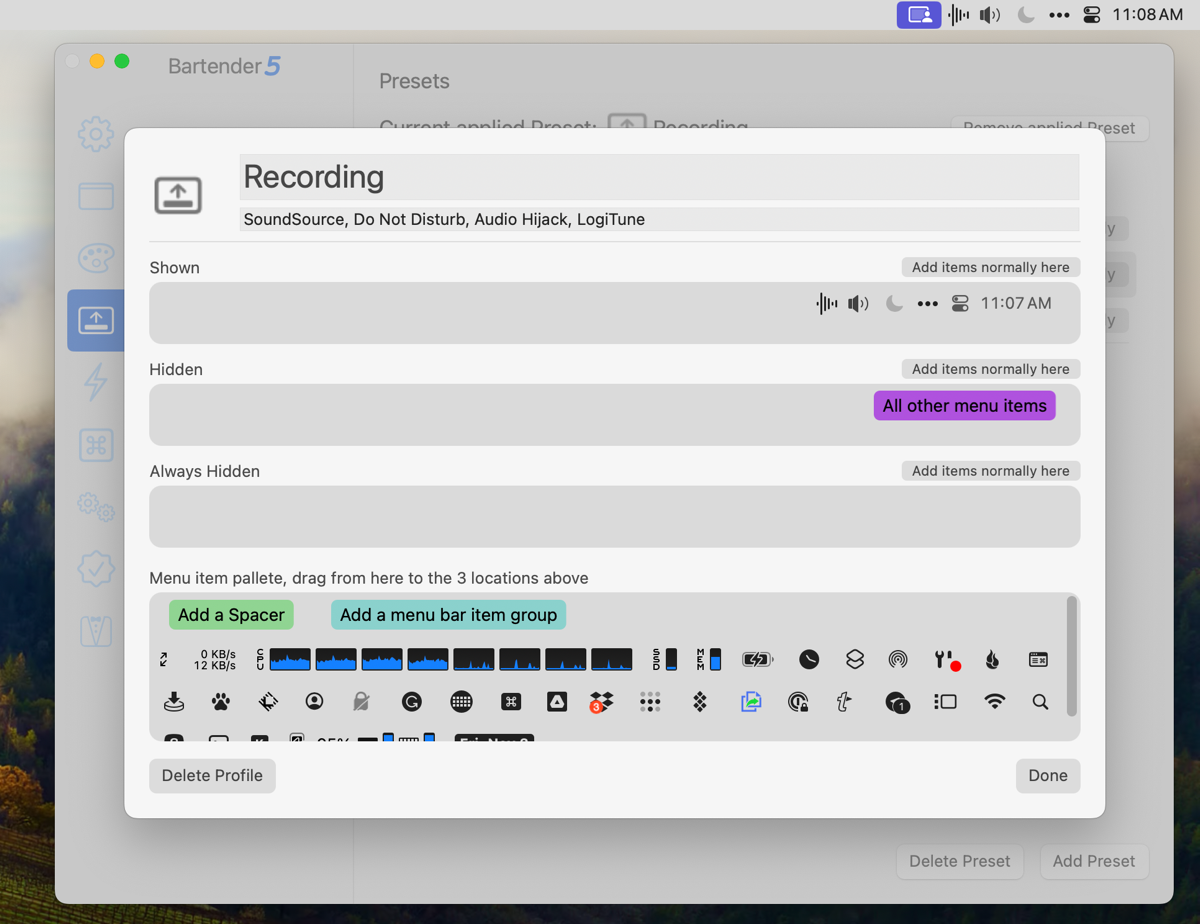
Task: Click the moon icon in the Shown section
Action: click(894, 304)
